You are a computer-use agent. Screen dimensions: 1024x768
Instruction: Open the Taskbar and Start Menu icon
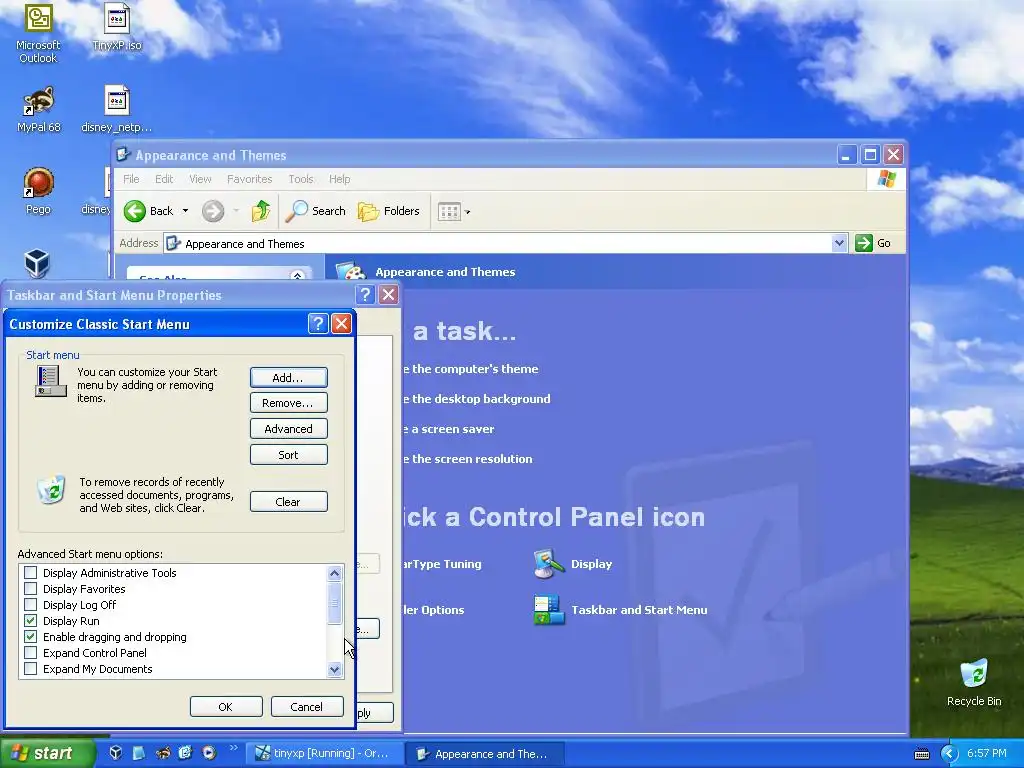549,609
